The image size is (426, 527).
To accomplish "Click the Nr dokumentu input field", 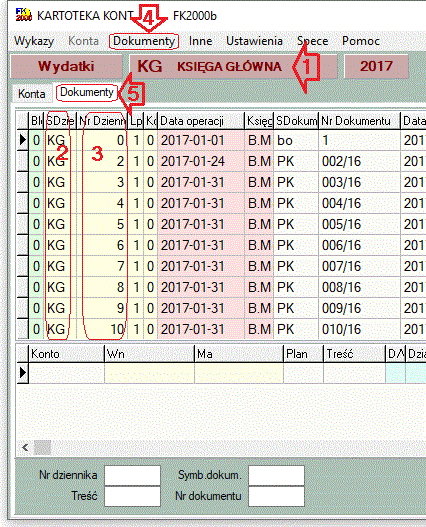I will (x=276, y=496).
